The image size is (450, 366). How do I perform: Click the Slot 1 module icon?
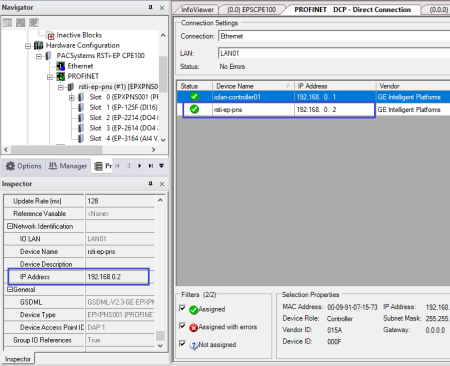pyautogui.click(x=81, y=107)
